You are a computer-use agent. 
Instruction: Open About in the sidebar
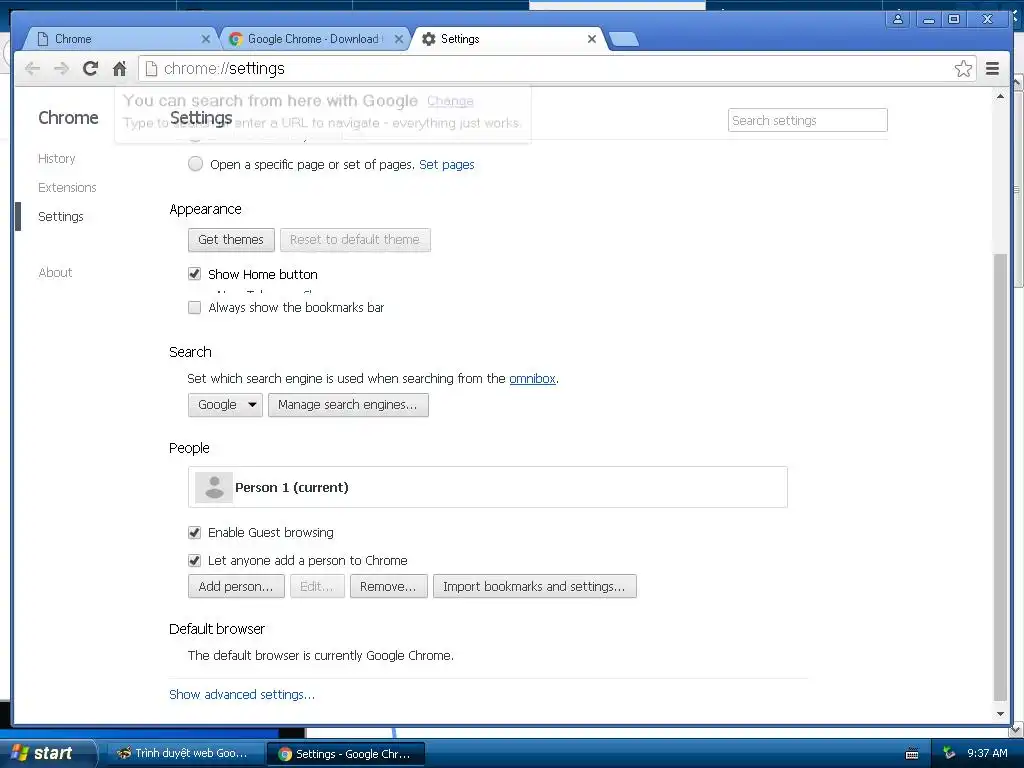pyautogui.click(x=56, y=272)
